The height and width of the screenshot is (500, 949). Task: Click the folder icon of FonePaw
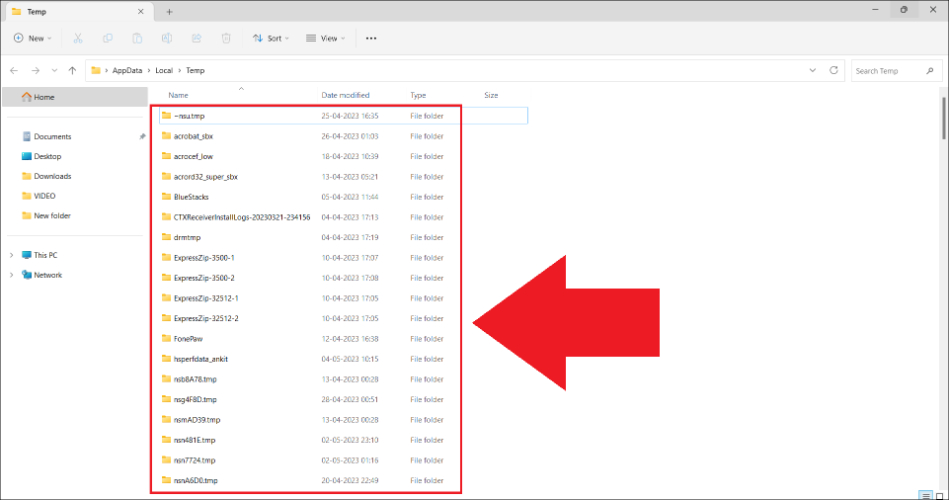(x=166, y=338)
